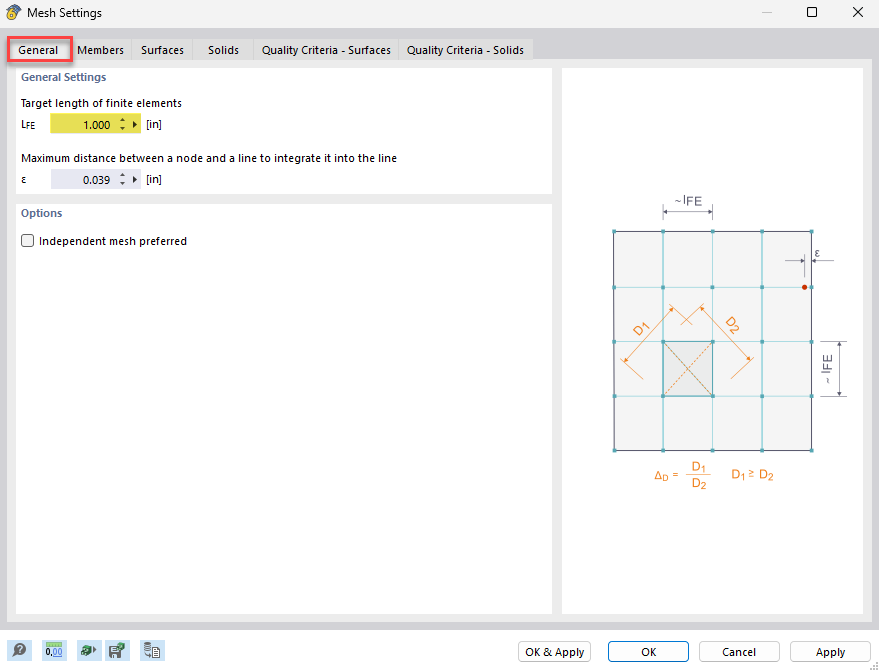This screenshot has height=670, width=879.
Task: Click the Mesh Settings title bar icon
Action: 13,12
